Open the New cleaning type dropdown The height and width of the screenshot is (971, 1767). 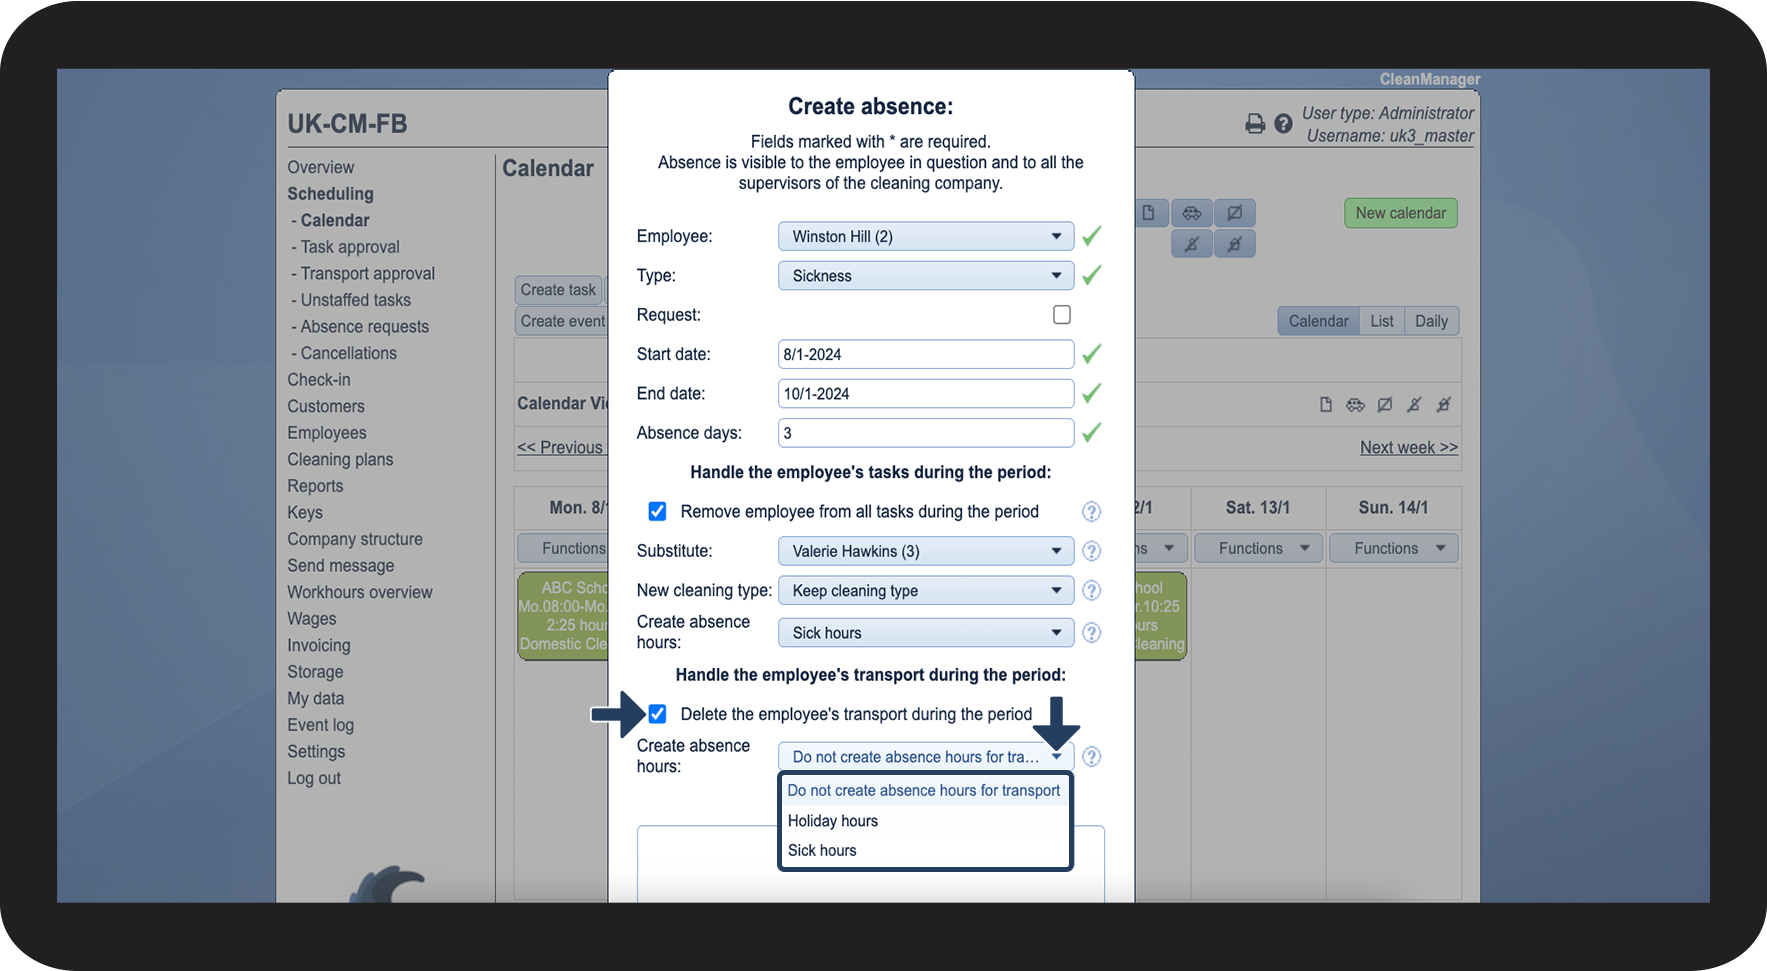[926, 591]
